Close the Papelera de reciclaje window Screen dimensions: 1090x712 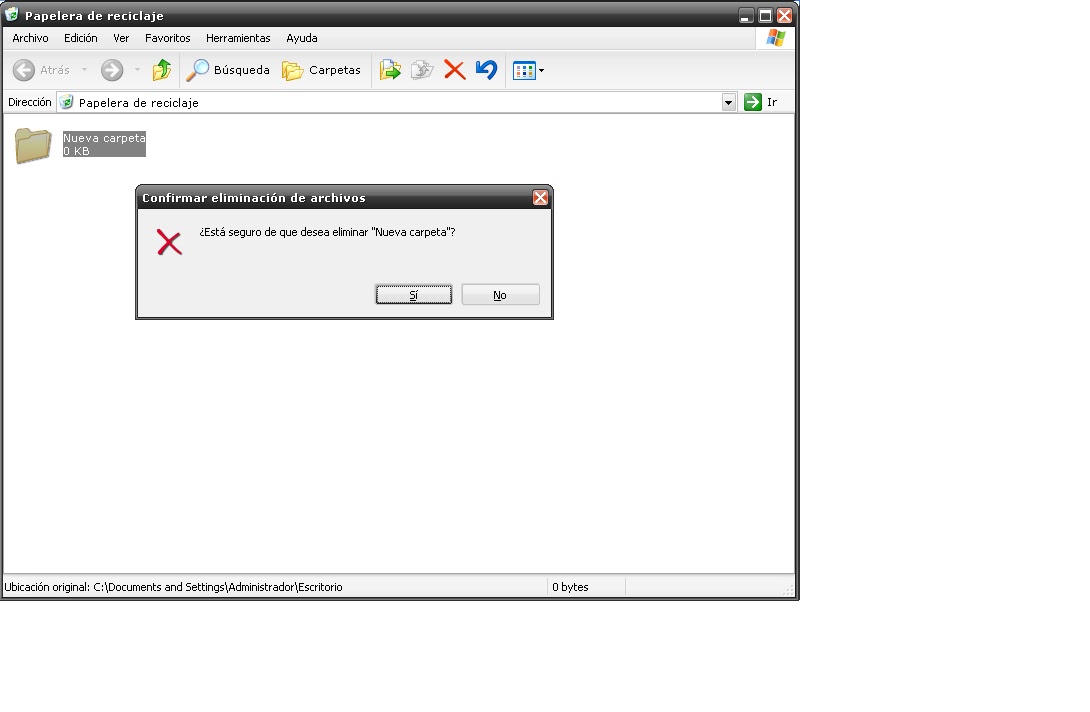pyautogui.click(x=785, y=15)
